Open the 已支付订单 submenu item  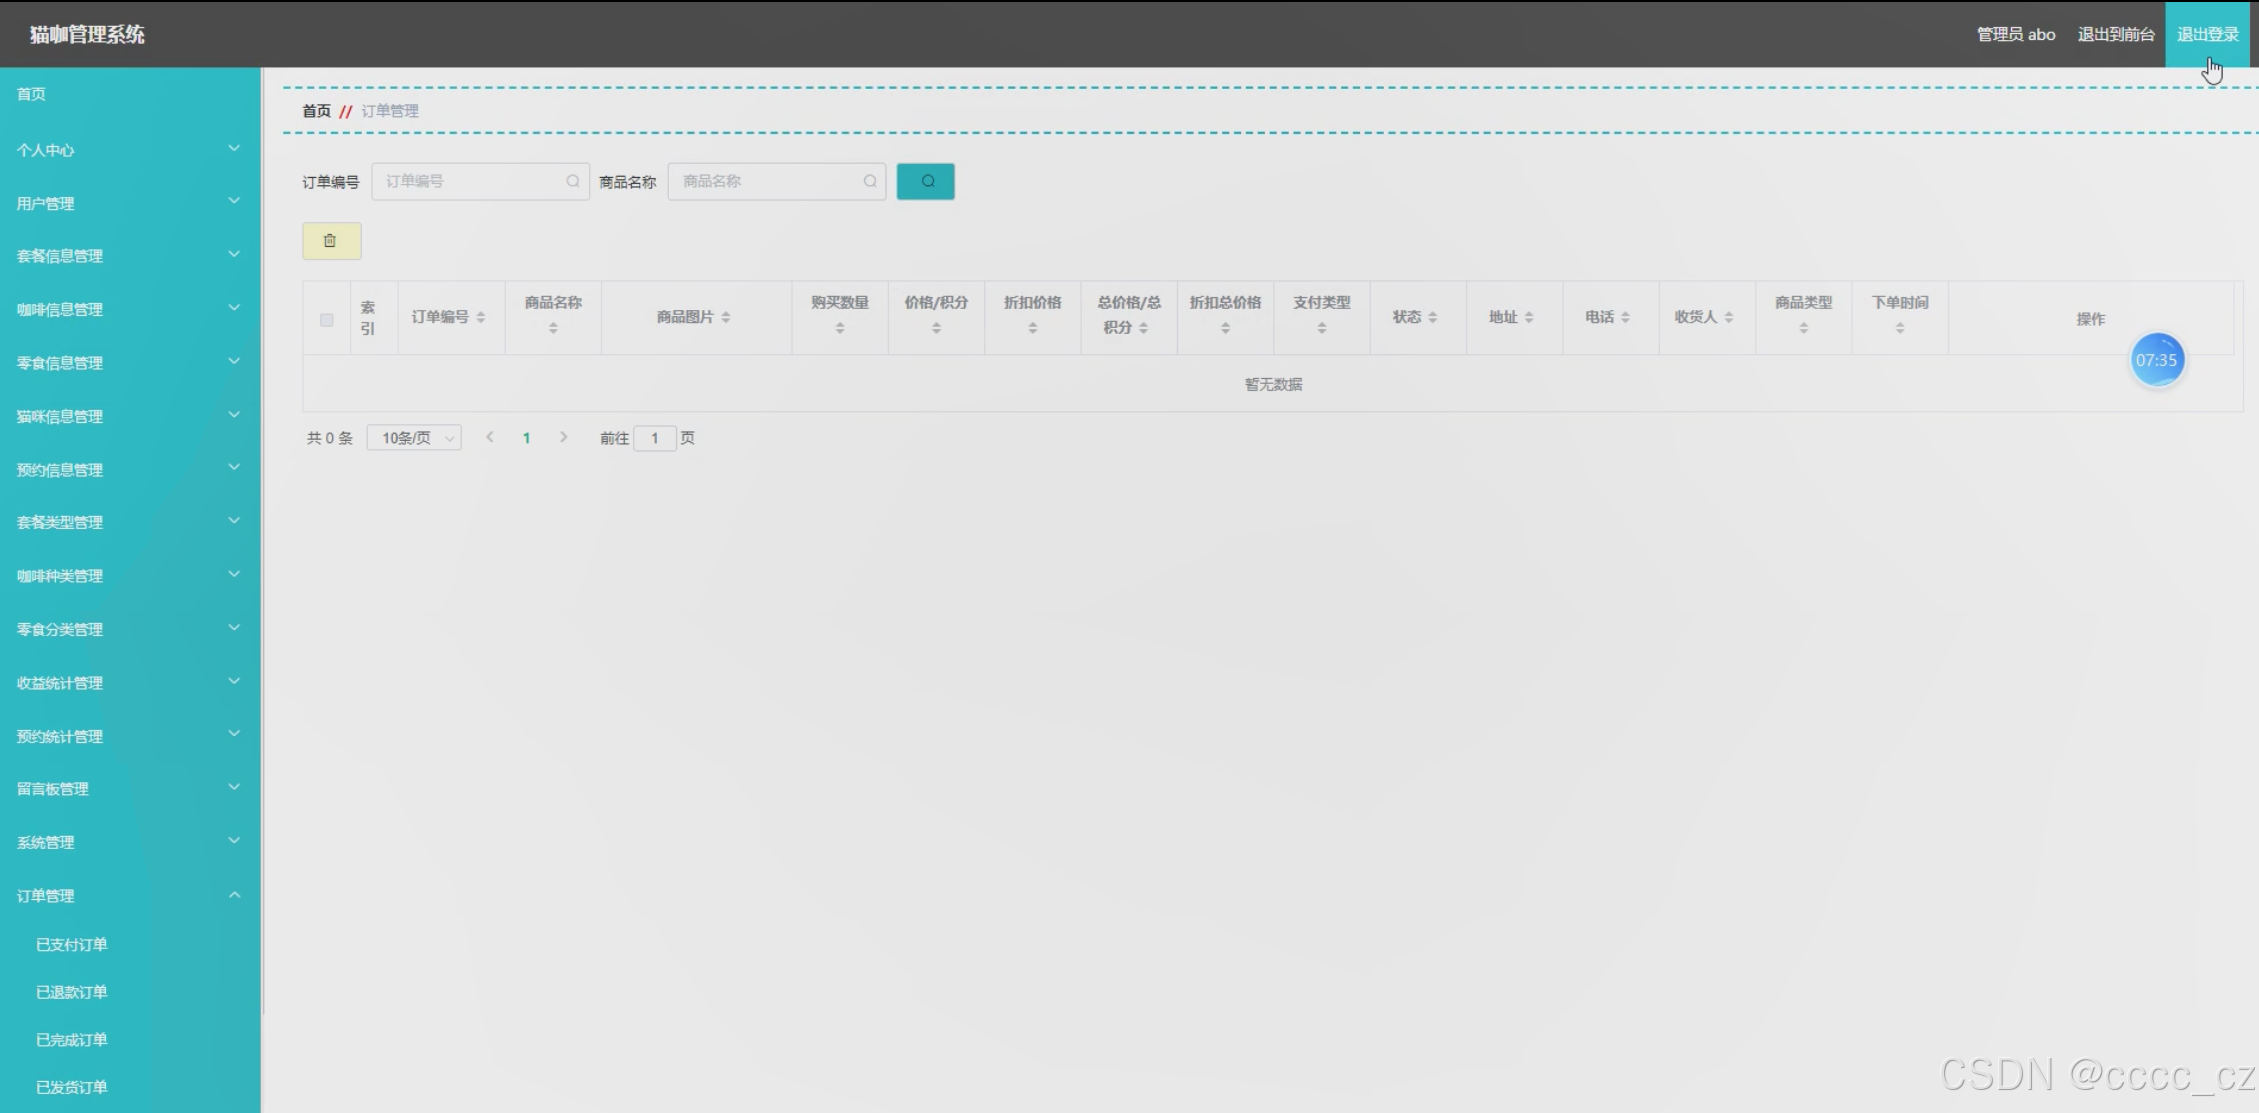[x=72, y=944]
